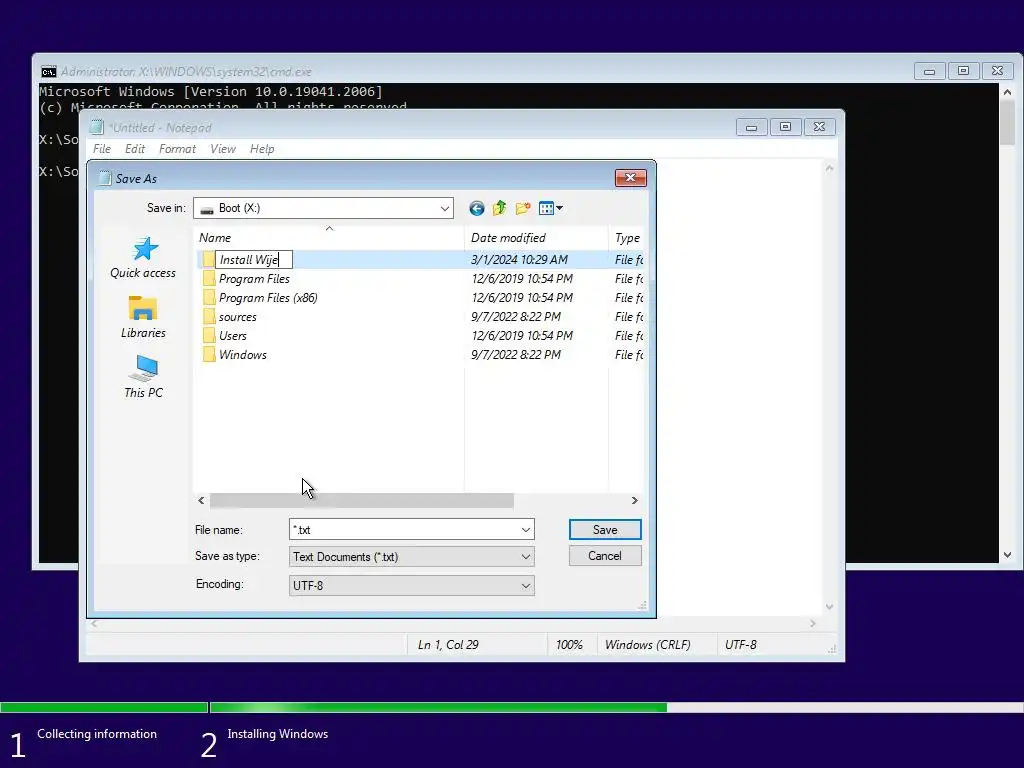Create a new folder with the toolbar icon
The width and height of the screenshot is (1024, 768).
point(522,208)
